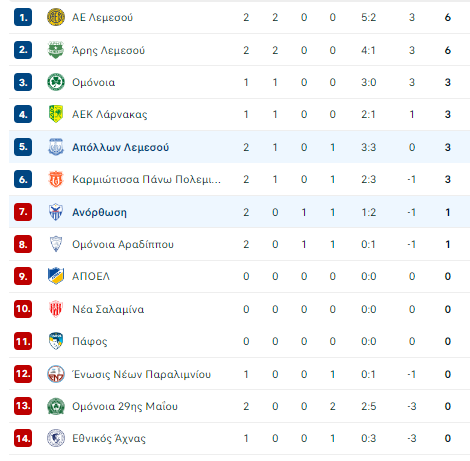Viewport: 470px width, 461px height.
Task: Click the red rank 7 position badge
Action: pyautogui.click(x=23, y=212)
